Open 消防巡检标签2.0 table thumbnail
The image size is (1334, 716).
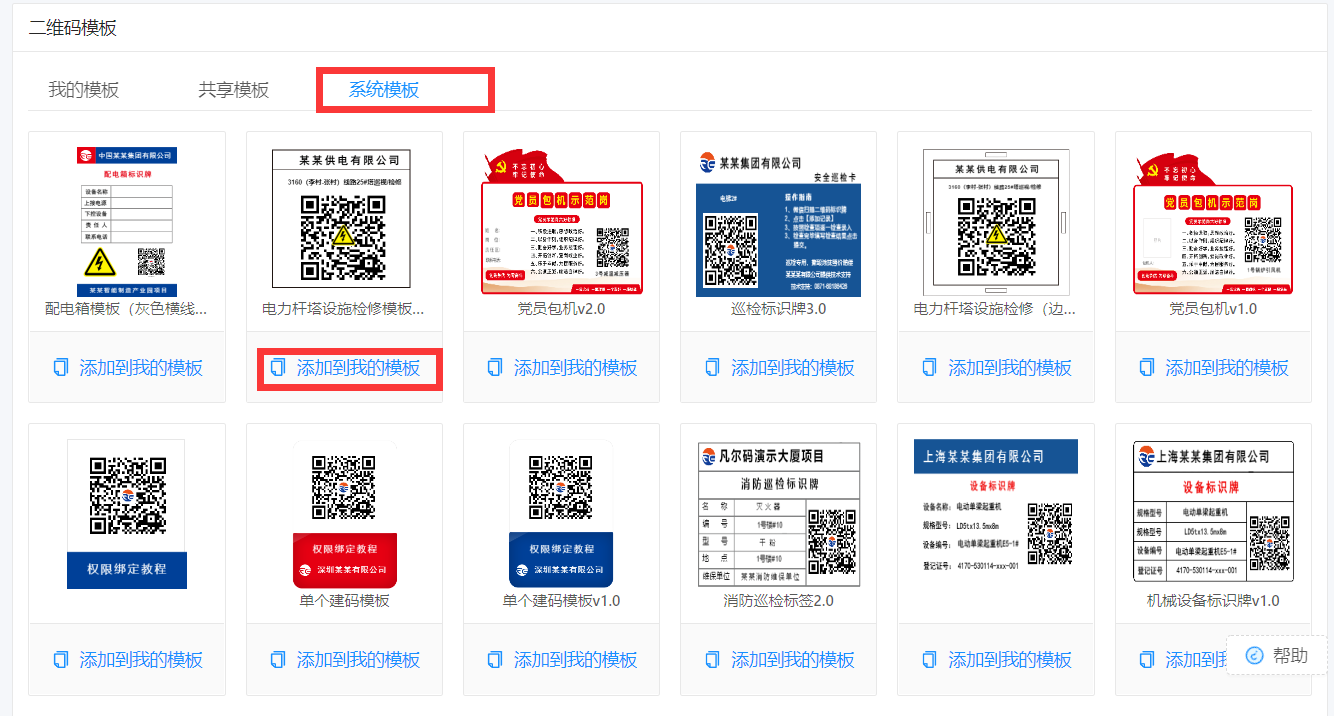[779, 514]
